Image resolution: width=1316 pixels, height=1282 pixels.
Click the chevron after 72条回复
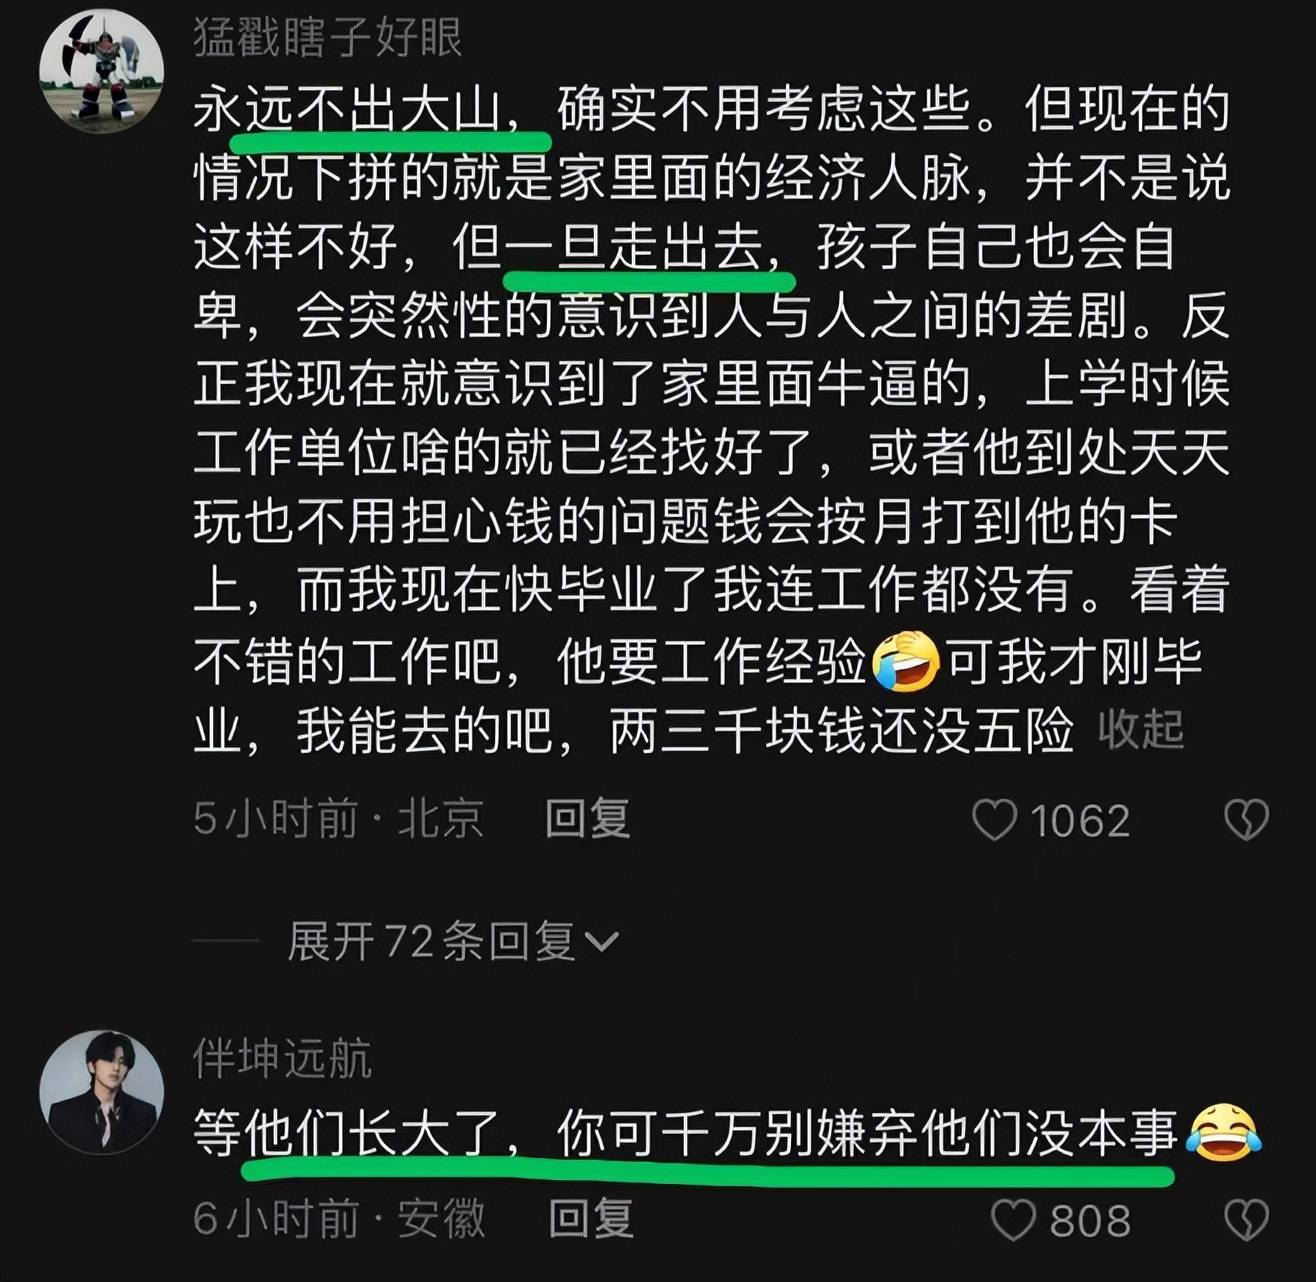(601, 942)
